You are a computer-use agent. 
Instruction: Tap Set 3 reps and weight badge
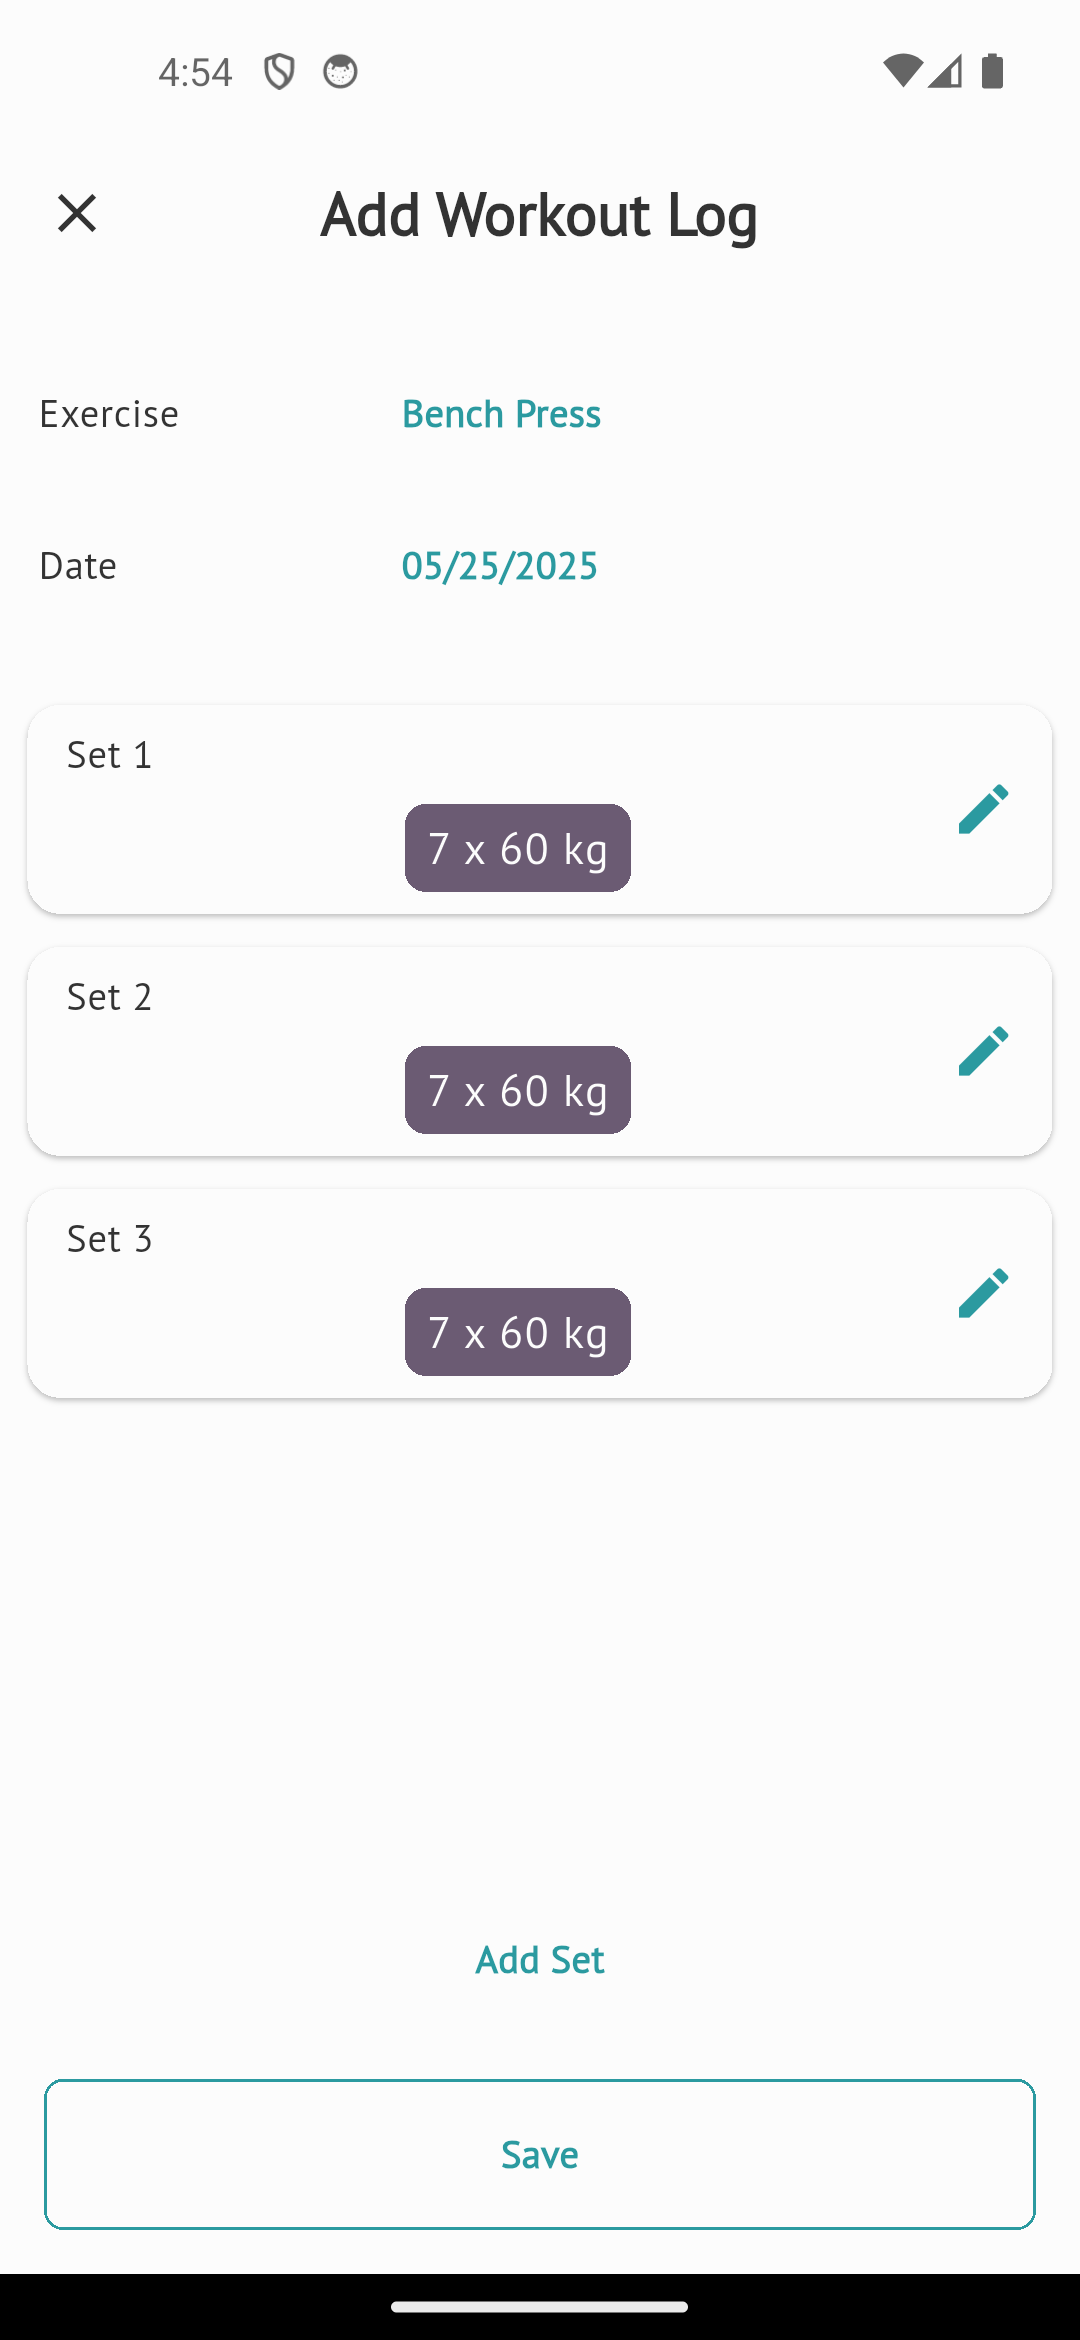coord(517,1332)
